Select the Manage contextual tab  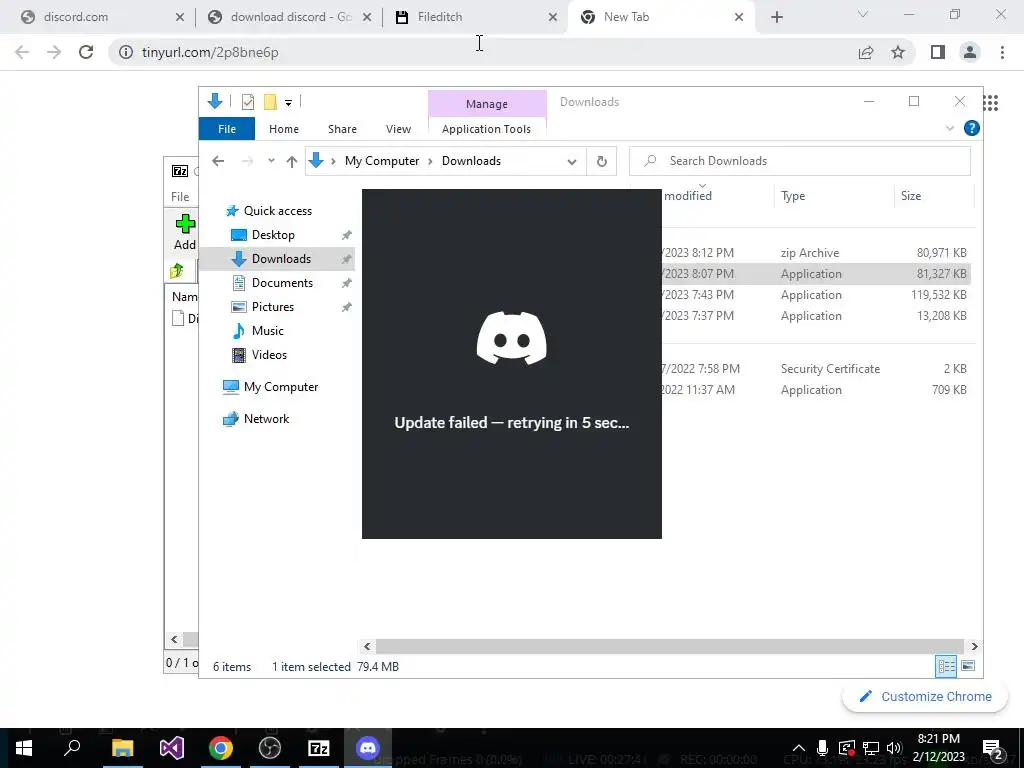click(x=487, y=104)
